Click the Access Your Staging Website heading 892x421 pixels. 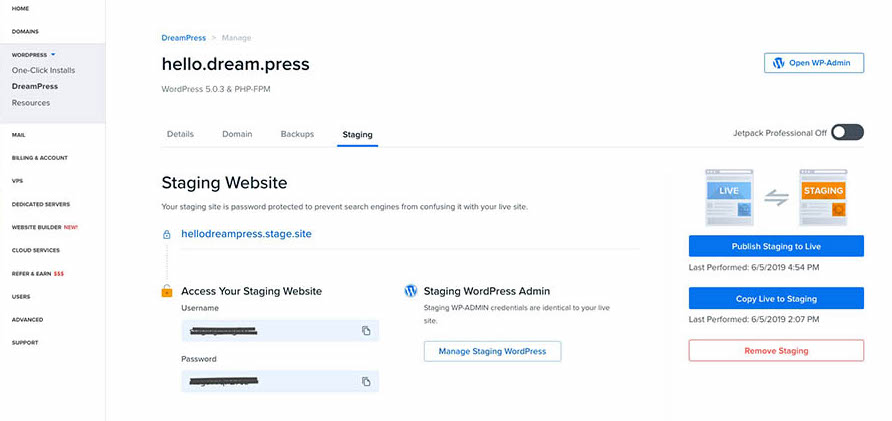point(251,291)
